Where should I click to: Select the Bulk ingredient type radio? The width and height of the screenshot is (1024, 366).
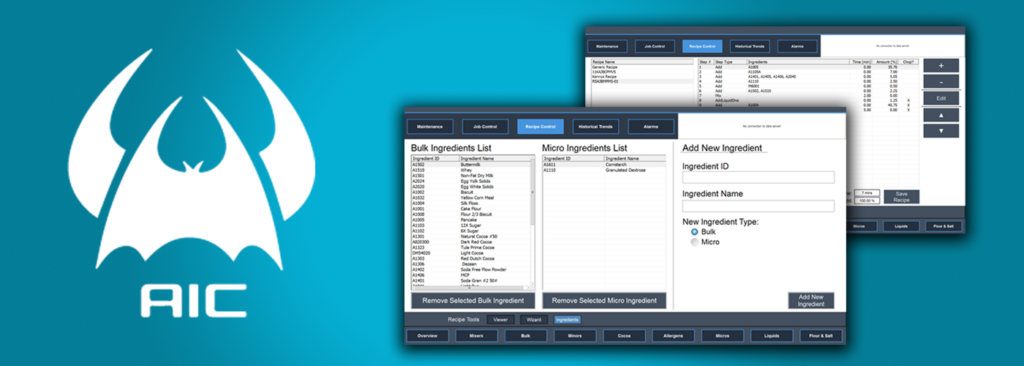click(694, 232)
